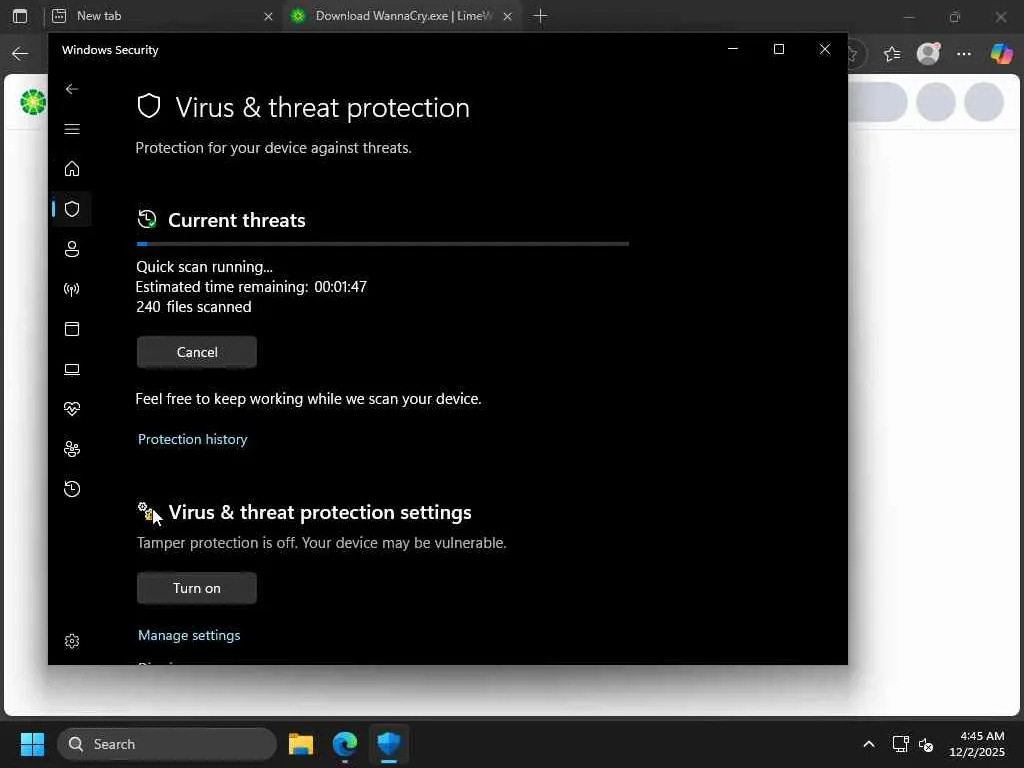This screenshot has height=768, width=1024.
Task: Click 'Tamper protection is off' warning text
Action: pyautogui.click(x=321, y=543)
